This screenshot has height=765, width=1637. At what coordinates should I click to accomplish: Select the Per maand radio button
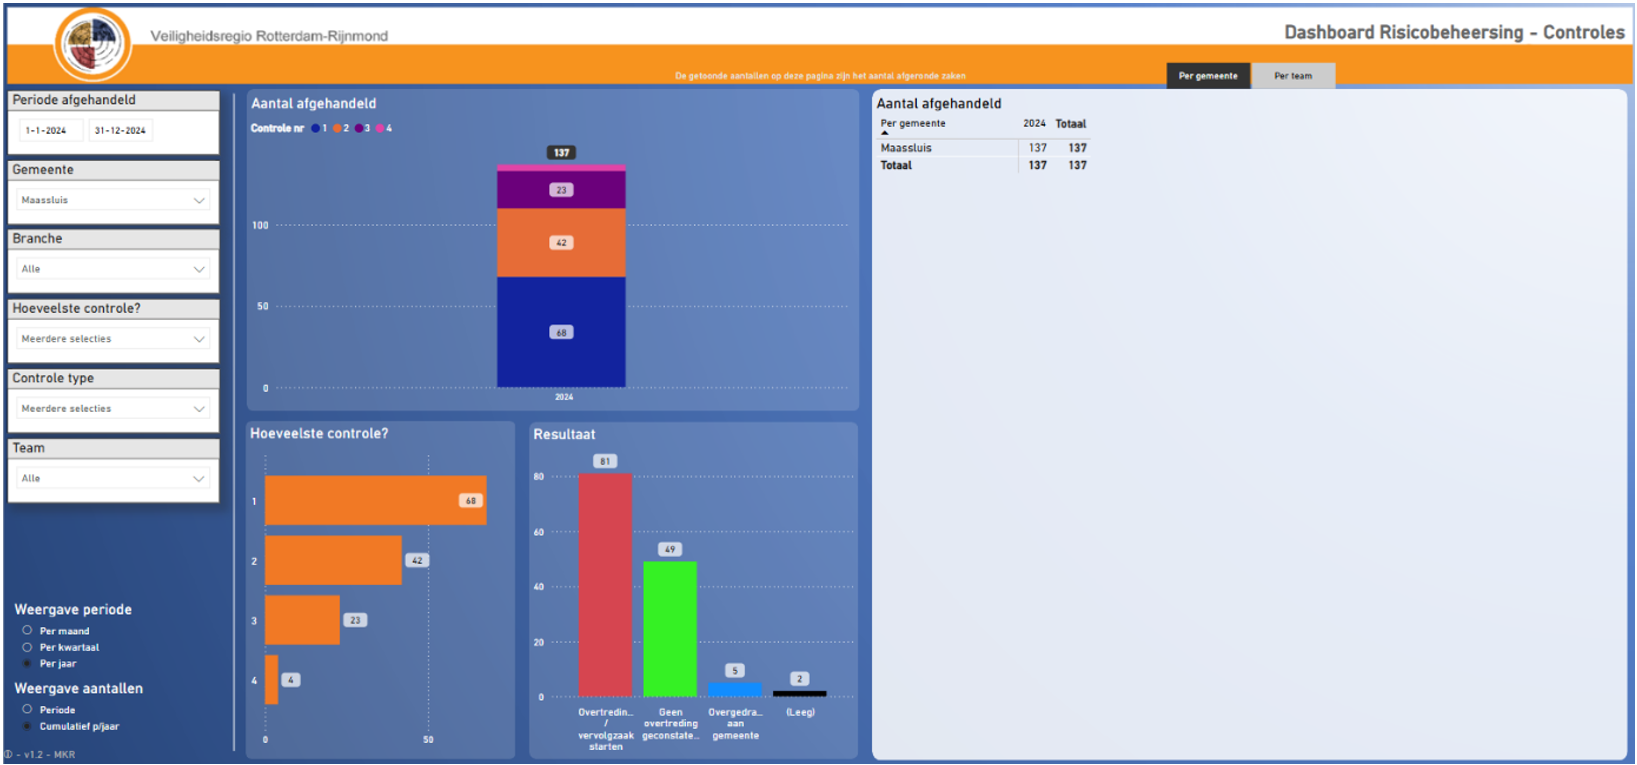tap(27, 631)
